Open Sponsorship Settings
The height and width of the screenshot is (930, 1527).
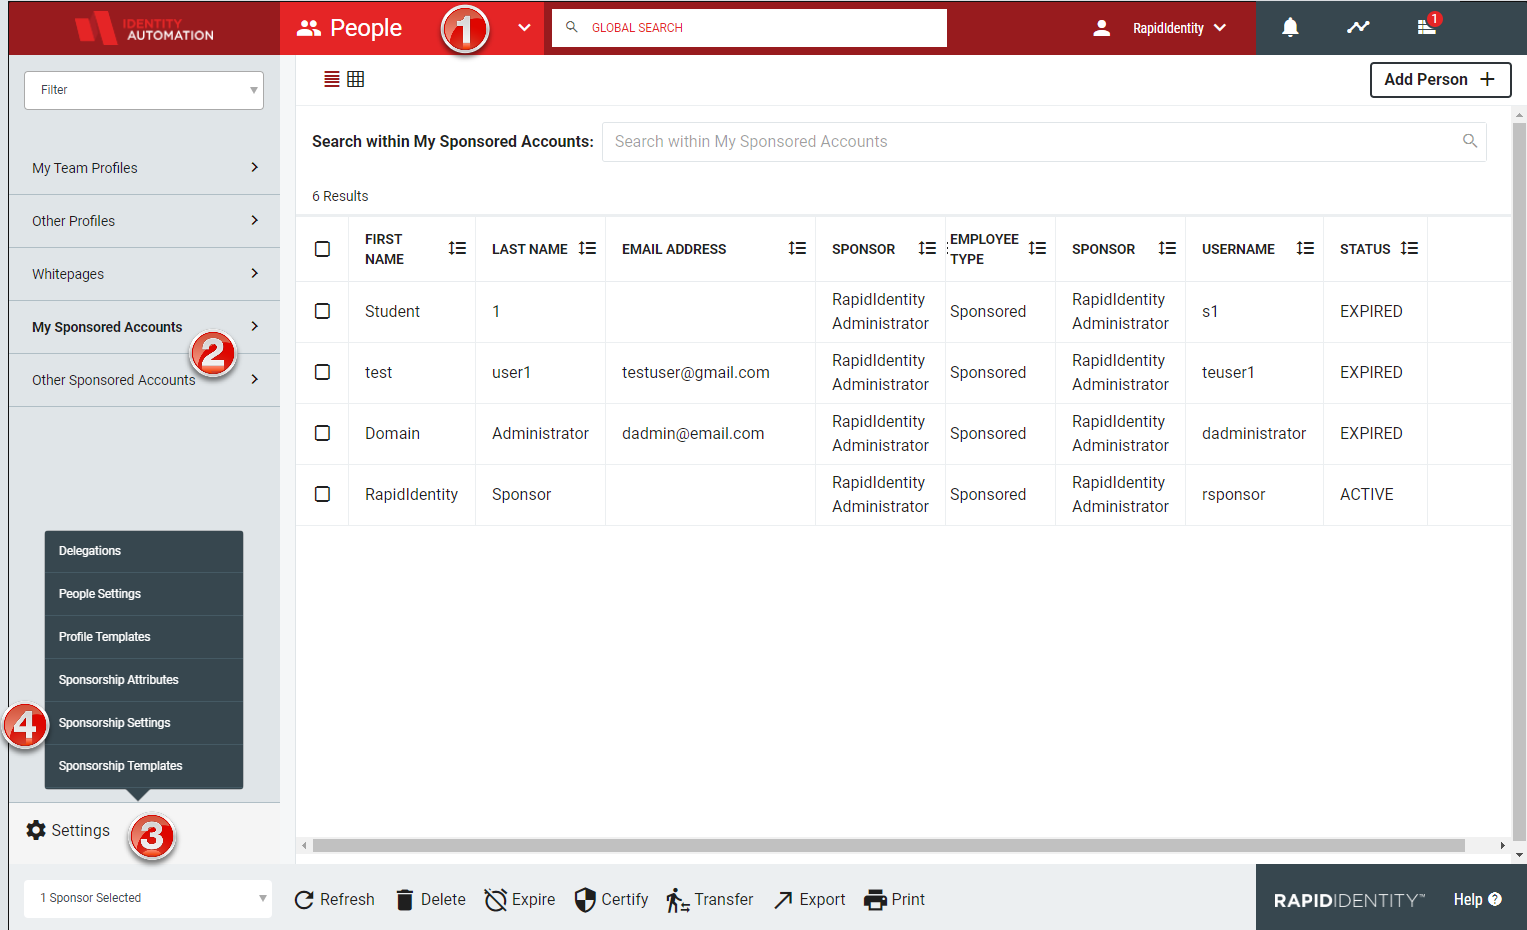click(144, 723)
